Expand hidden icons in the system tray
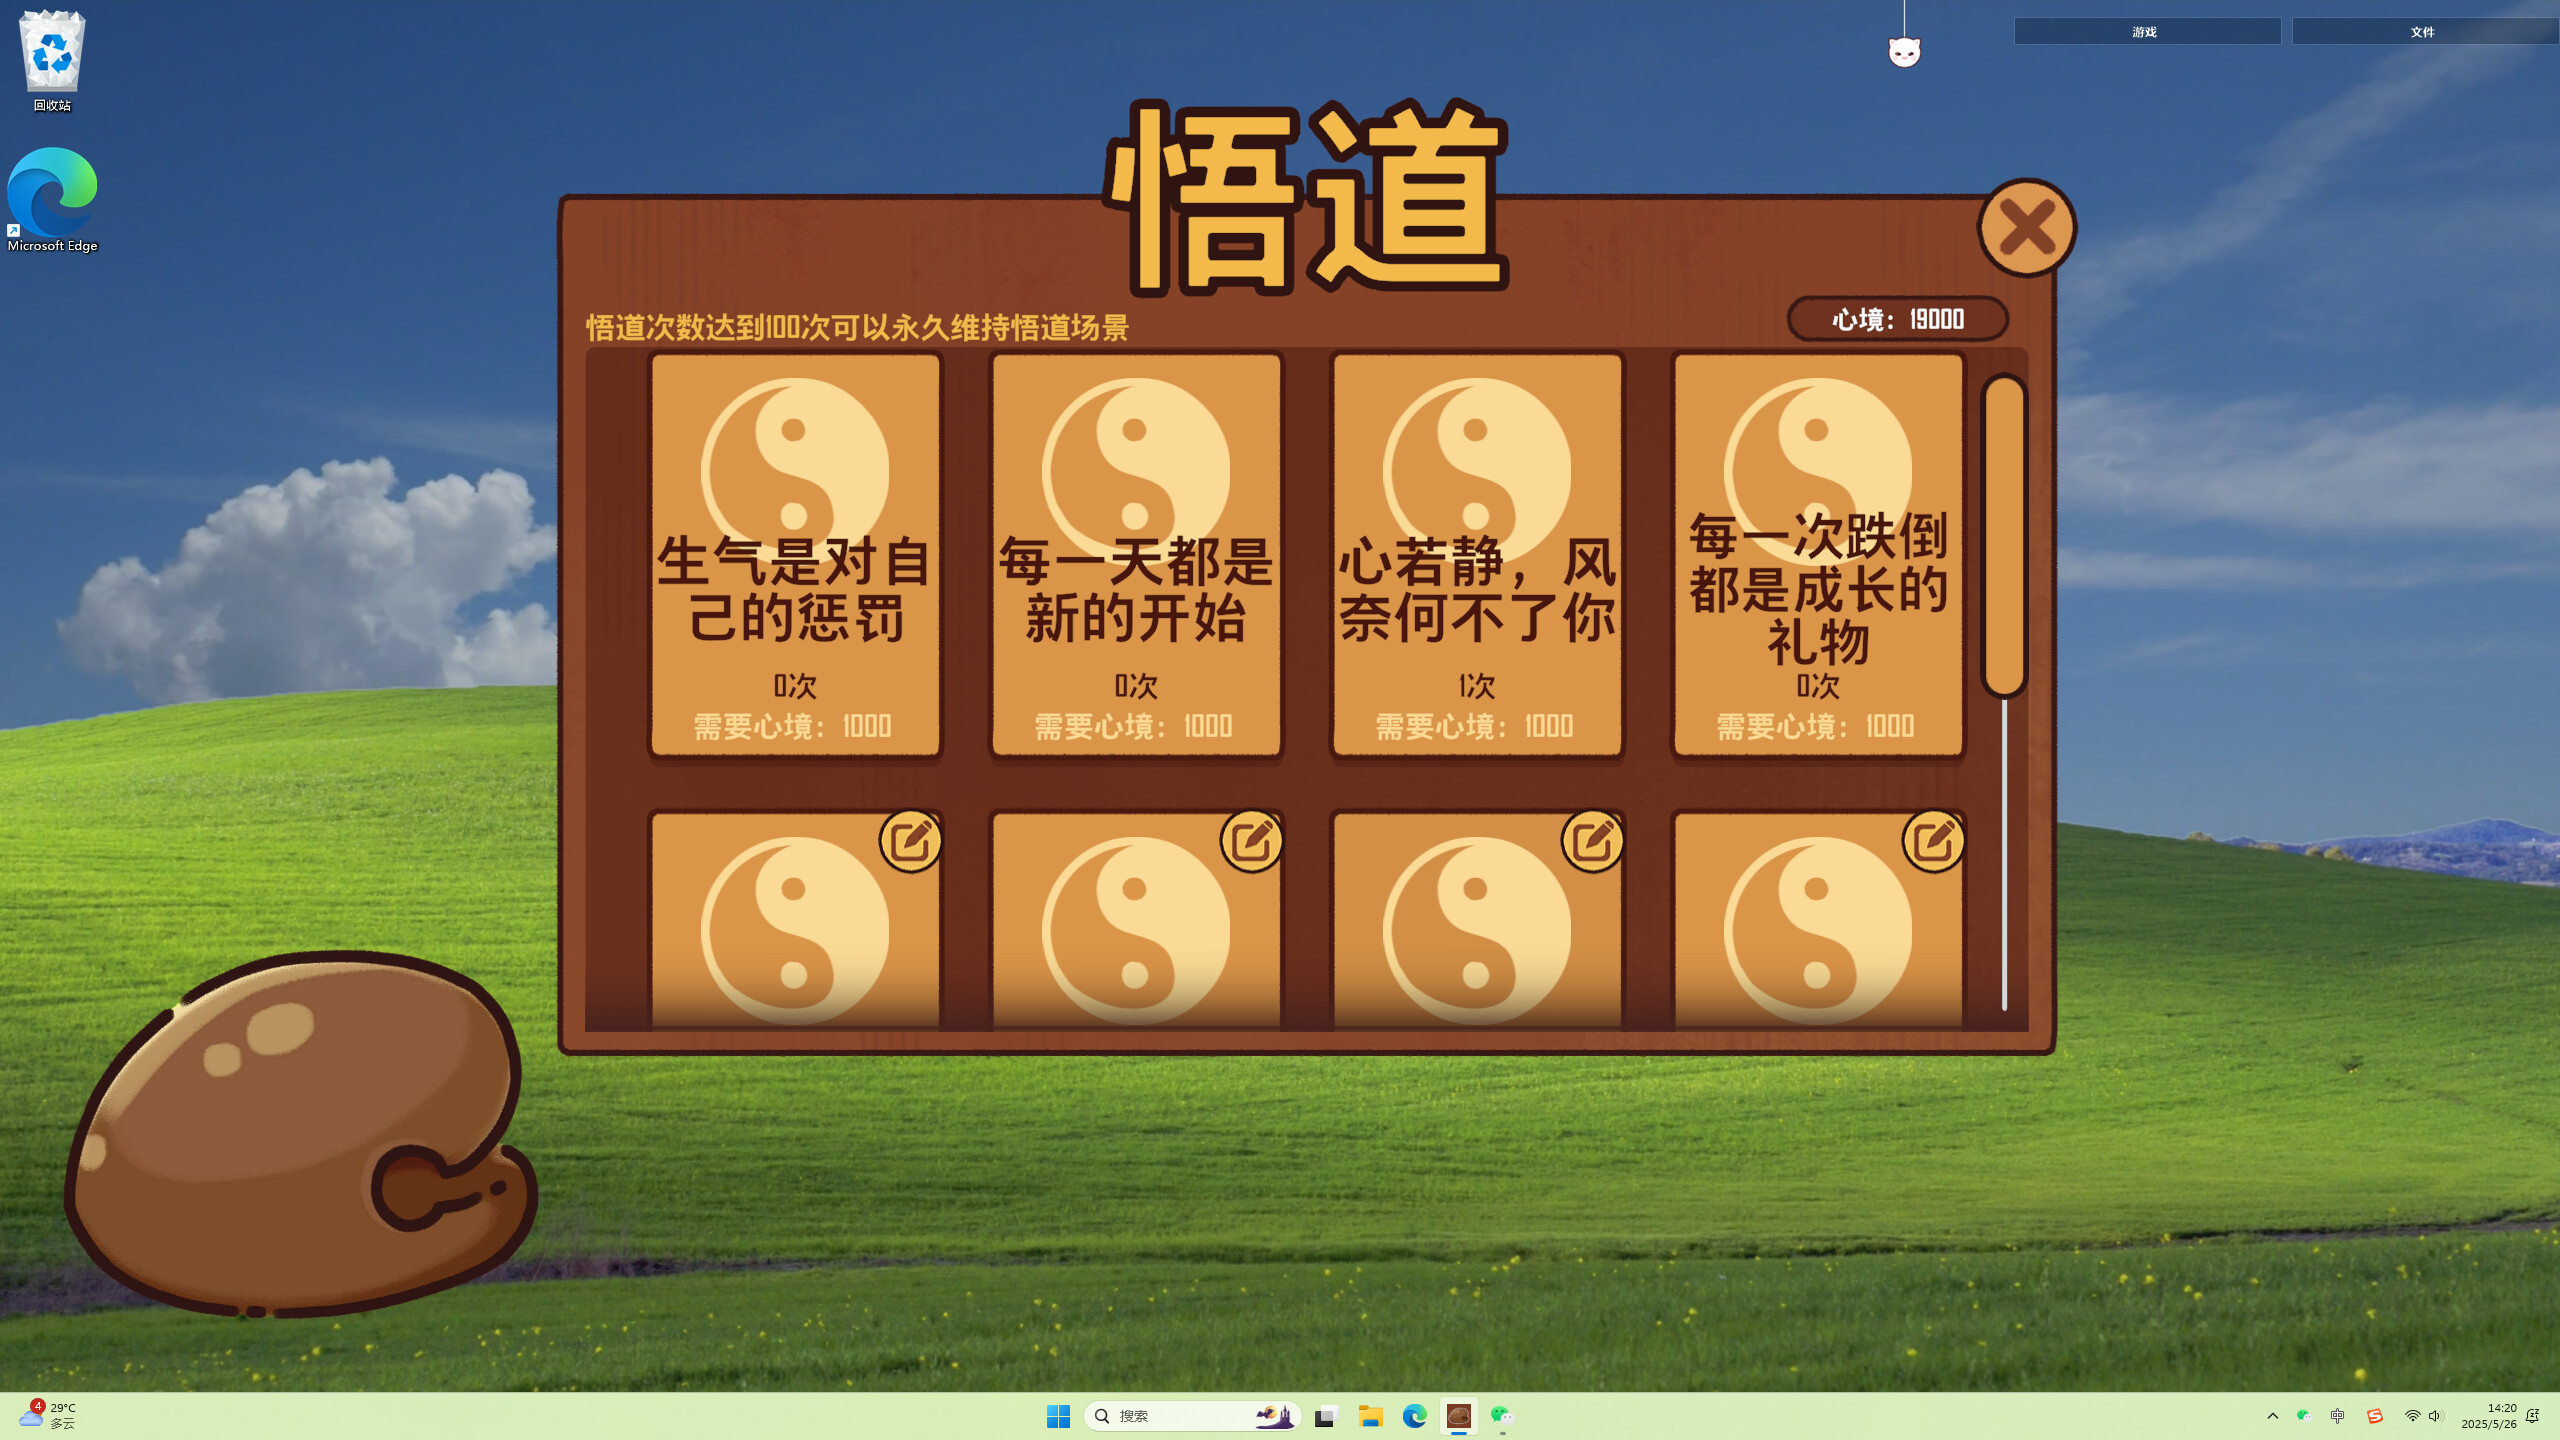 [2273, 1416]
